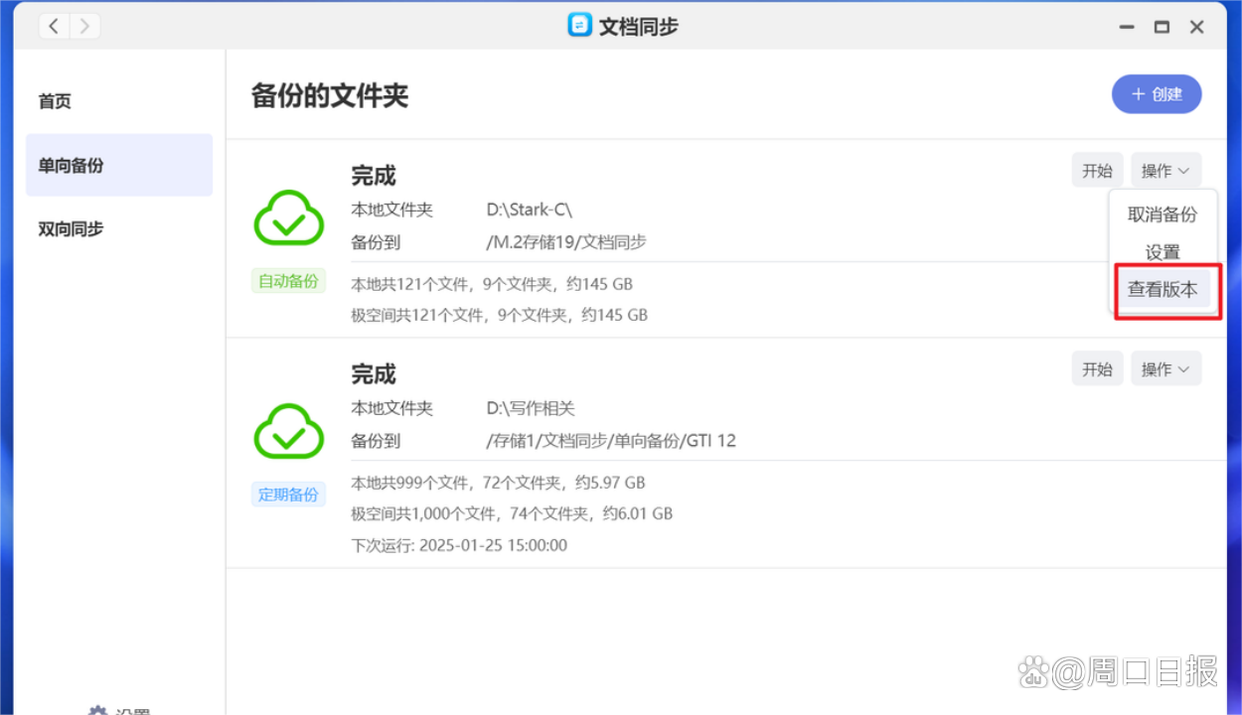Open the 操作 dropdown for the second backup task
This screenshot has width=1242, height=715.
pos(1165,368)
